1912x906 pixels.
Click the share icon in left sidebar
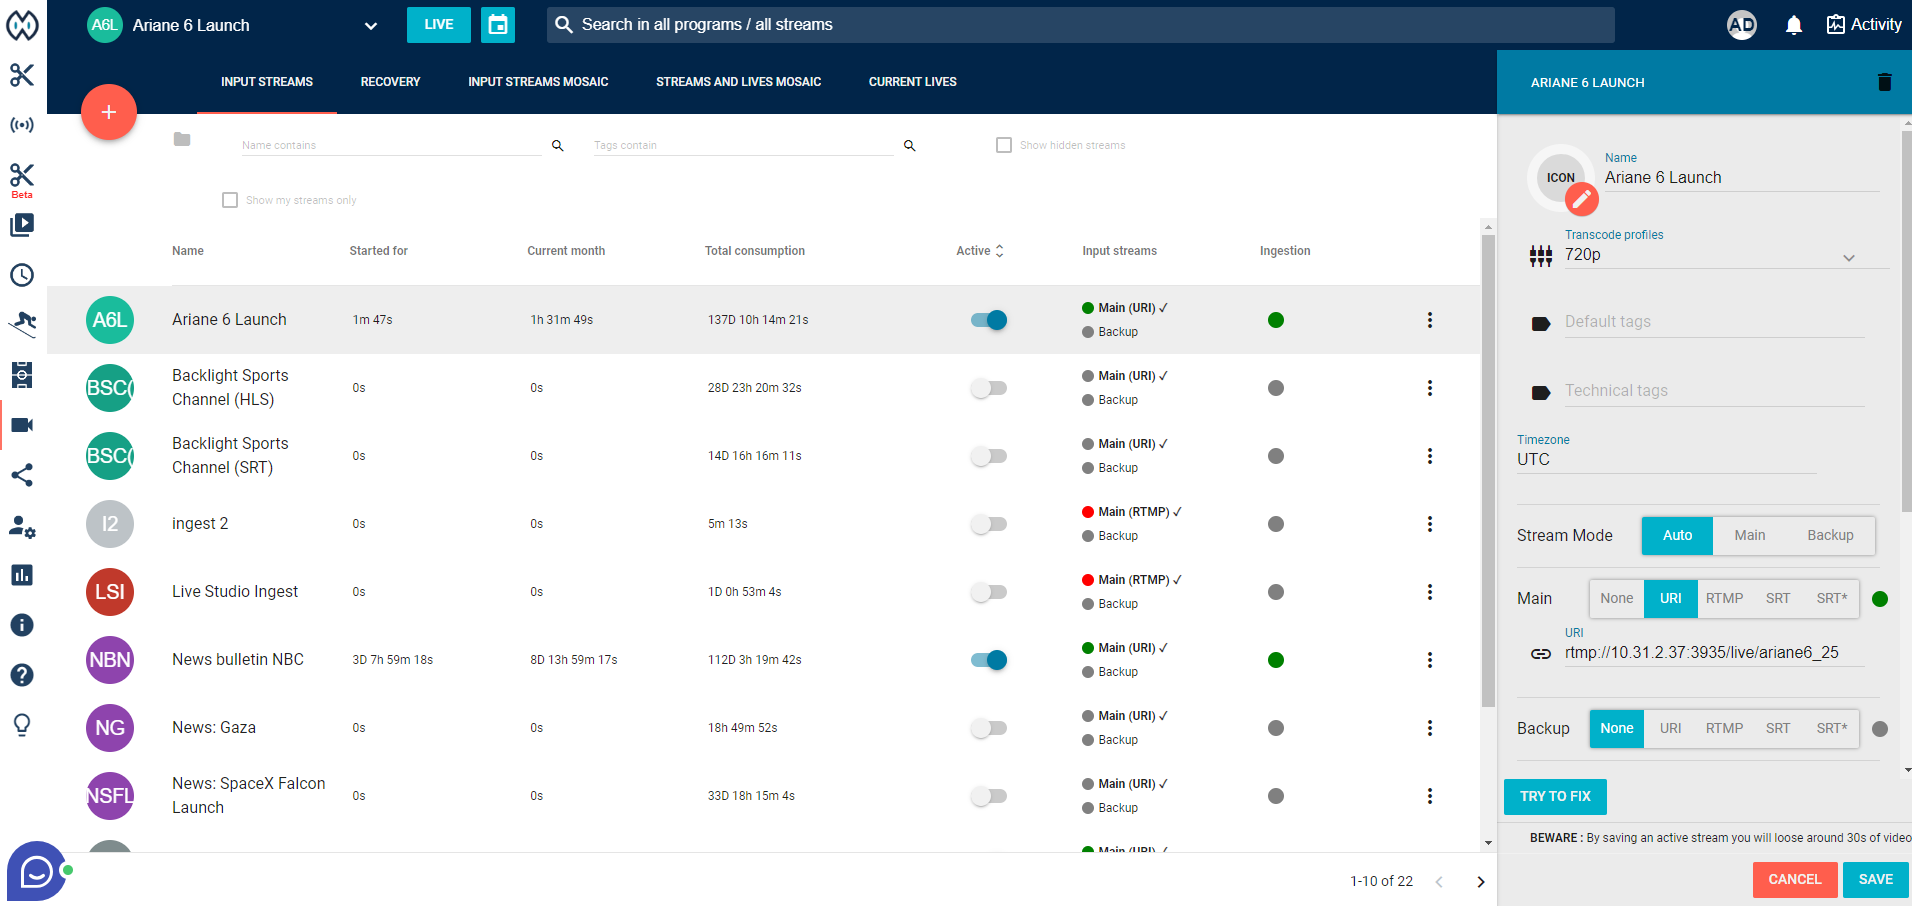pyautogui.click(x=22, y=475)
